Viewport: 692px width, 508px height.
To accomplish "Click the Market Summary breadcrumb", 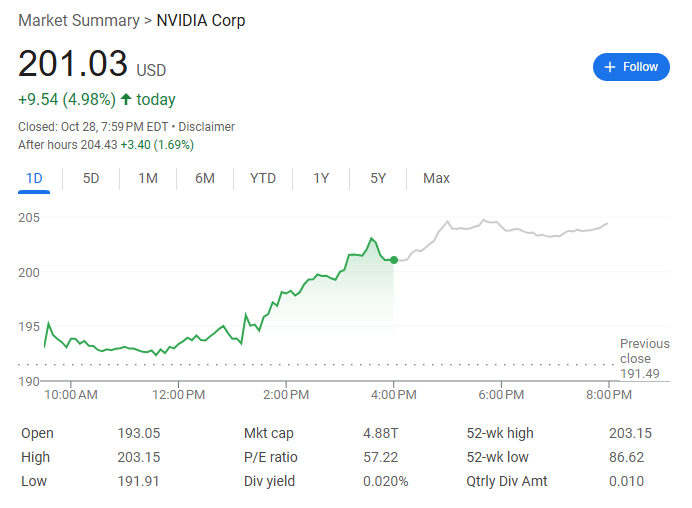I will click(x=79, y=20).
